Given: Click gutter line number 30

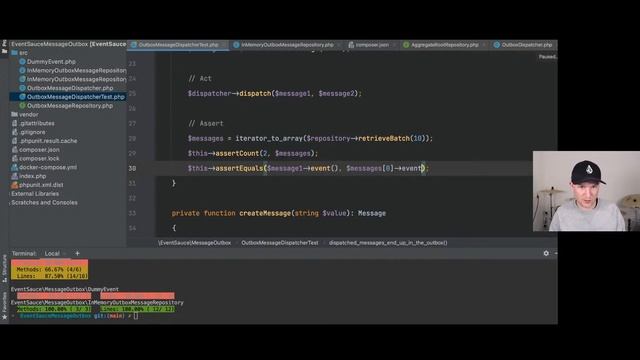Looking at the screenshot, I should 132,168.
